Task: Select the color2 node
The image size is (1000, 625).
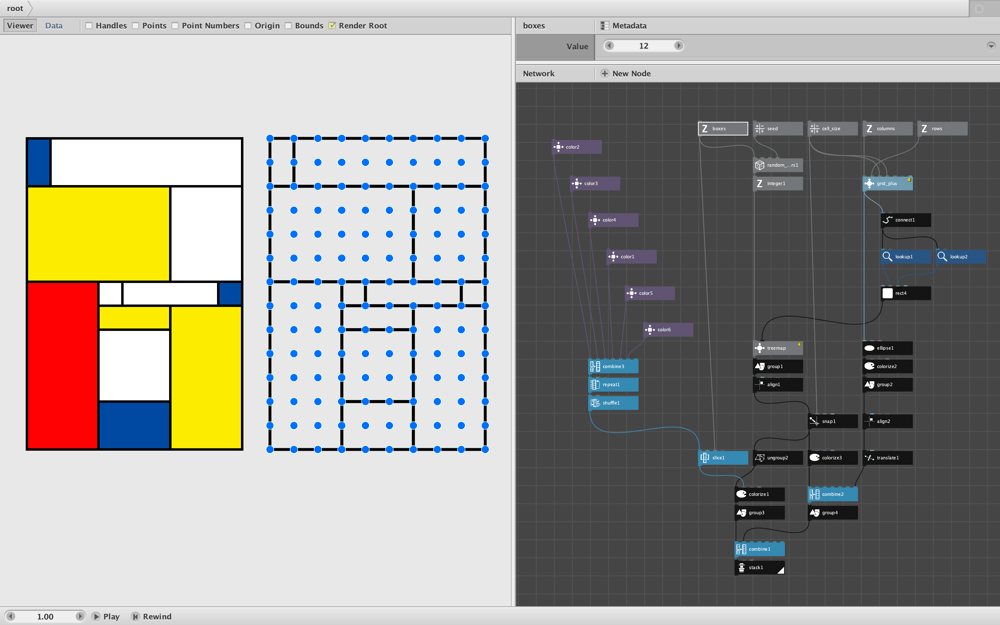Action: point(577,147)
